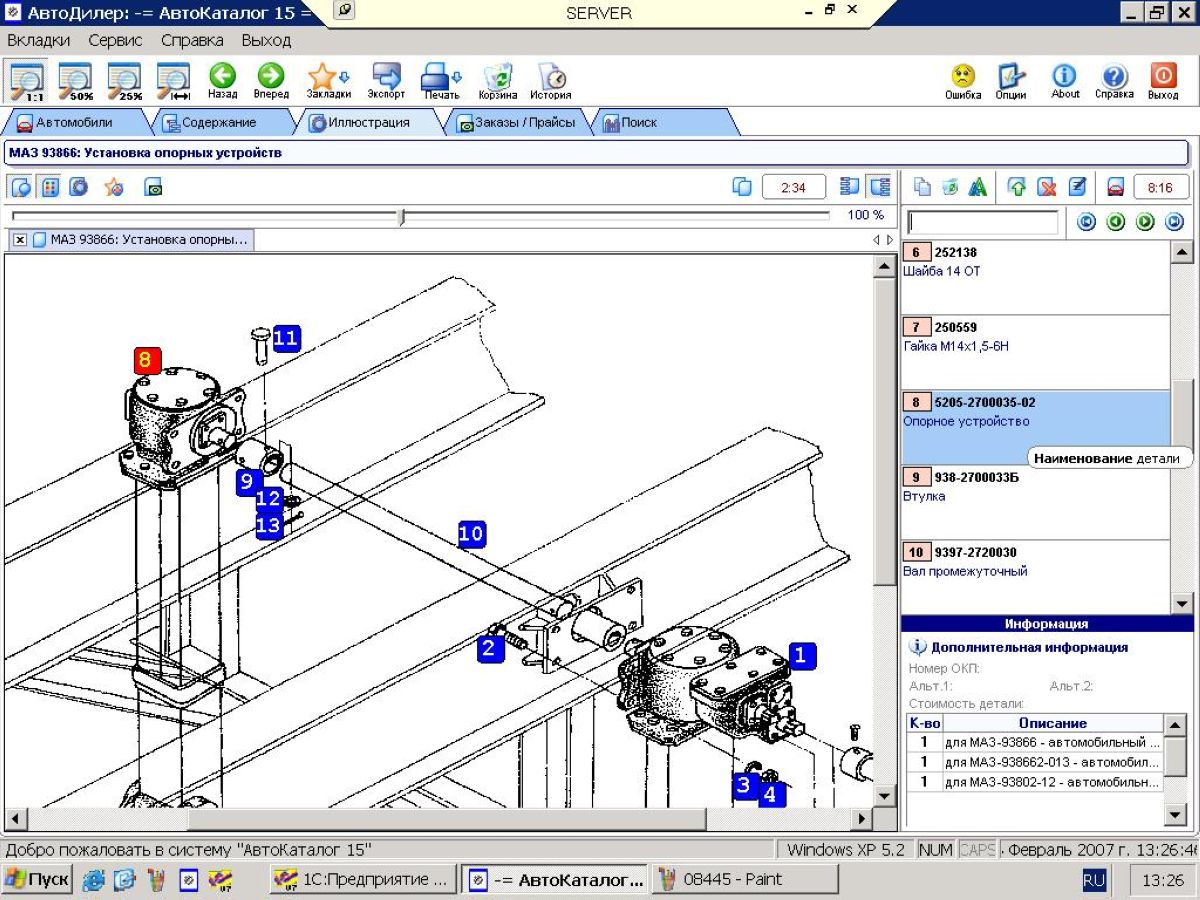Jump to last part with blue last arrow
Image resolution: width=1200 pixels, height=900 pixels.
coord(1175,222)
